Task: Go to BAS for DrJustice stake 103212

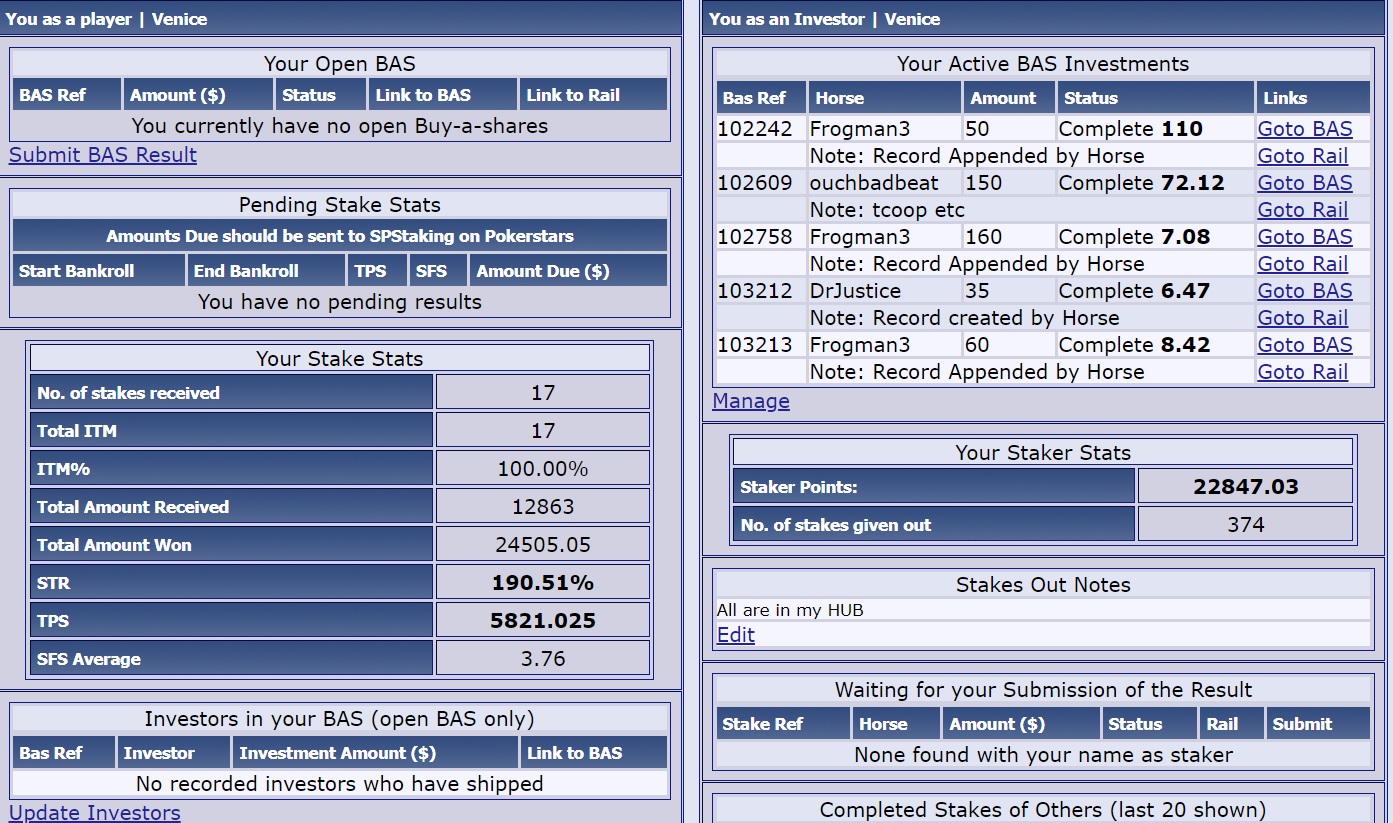Action: tap(1304, 291)
